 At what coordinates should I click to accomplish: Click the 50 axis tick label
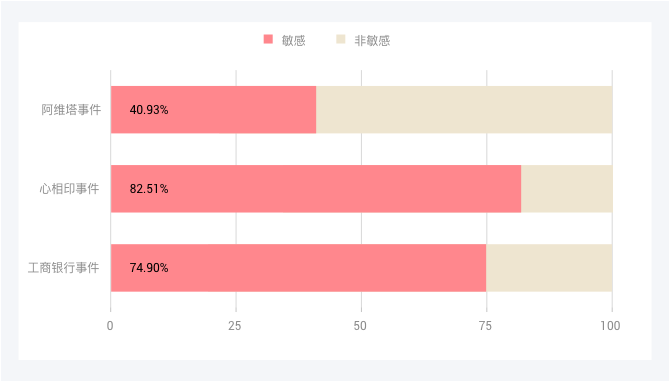360,326
